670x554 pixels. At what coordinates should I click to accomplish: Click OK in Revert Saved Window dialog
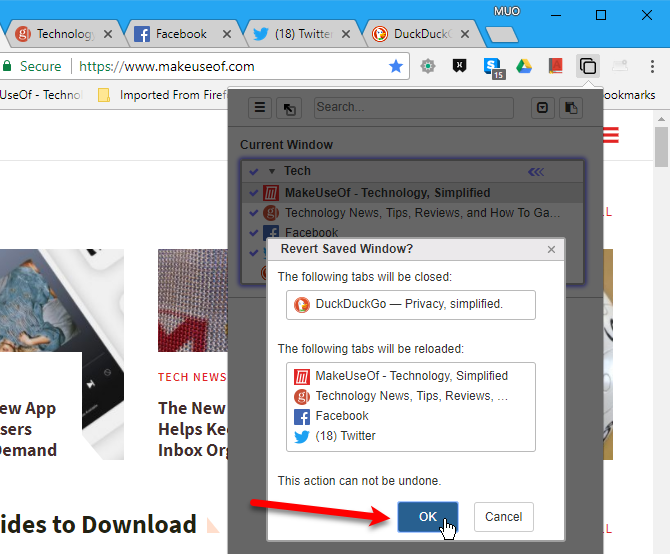point(428,517)
